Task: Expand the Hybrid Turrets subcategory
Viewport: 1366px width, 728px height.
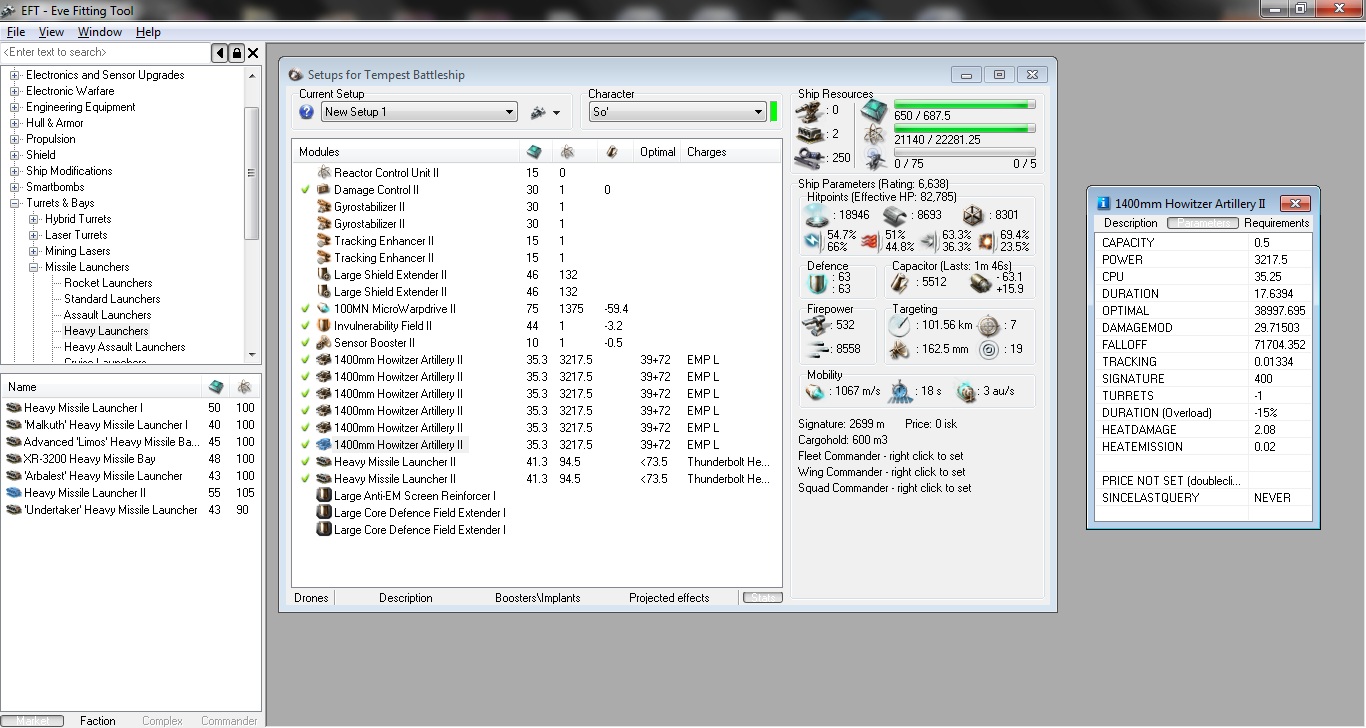Action: point(34,219)
